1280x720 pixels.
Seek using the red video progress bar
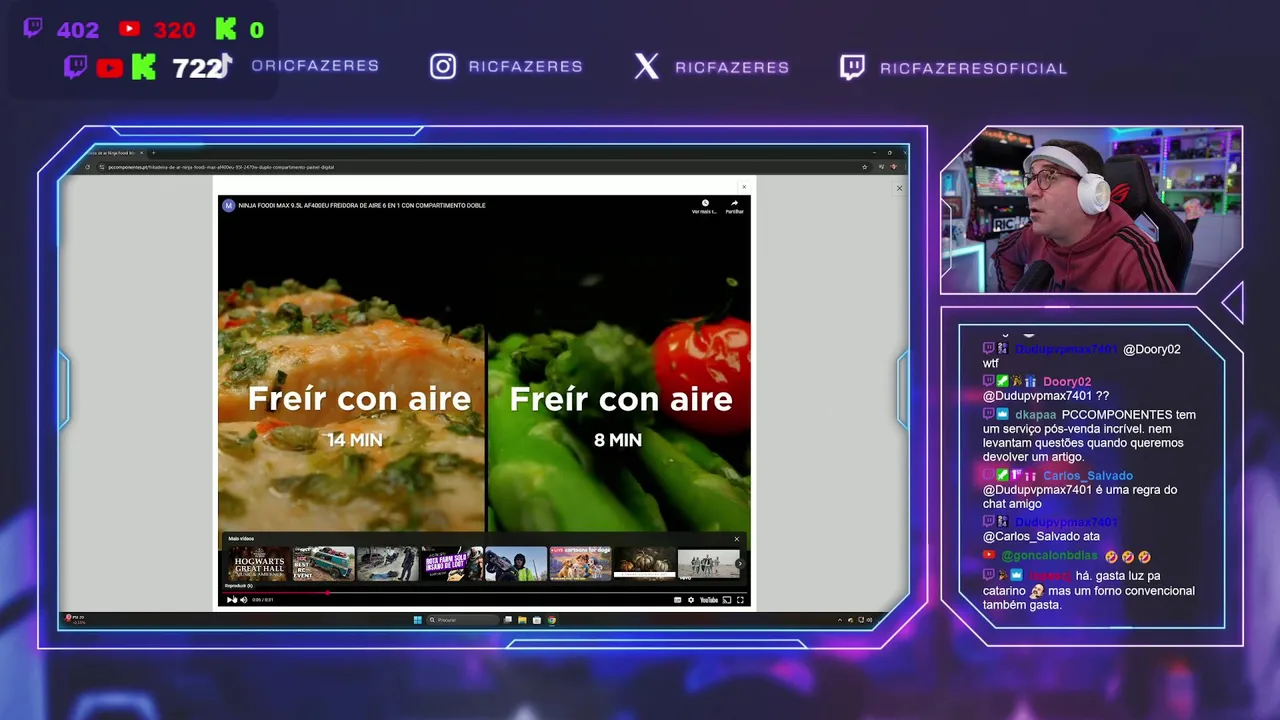(484, 592)
